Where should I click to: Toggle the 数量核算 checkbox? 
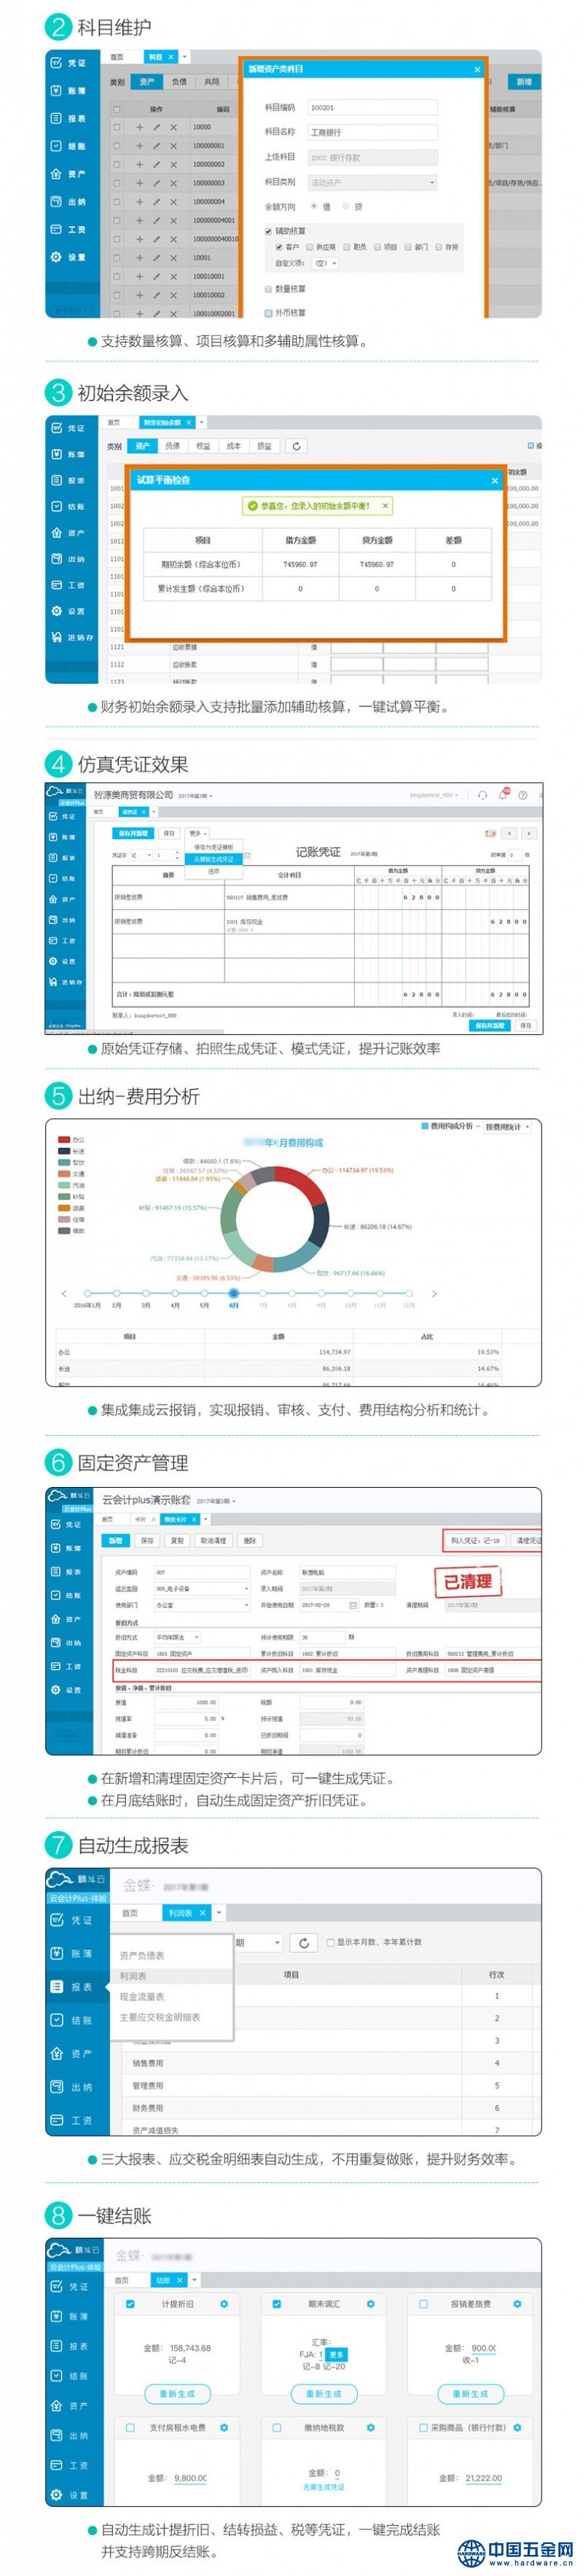point(268,289)
